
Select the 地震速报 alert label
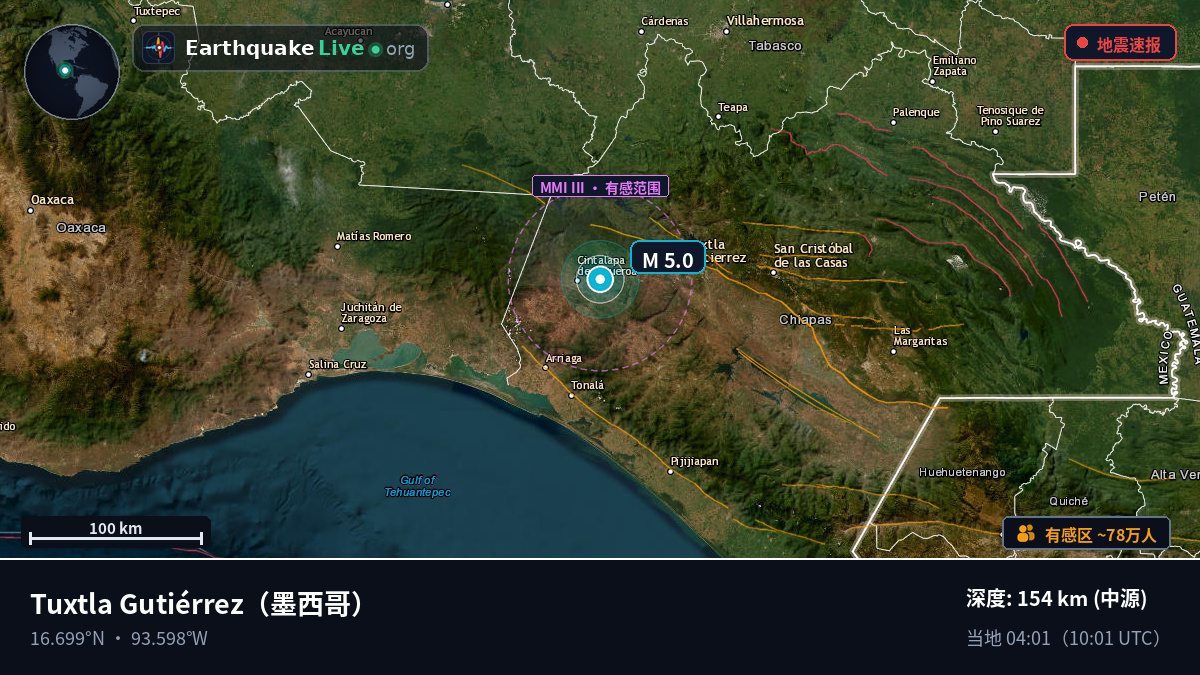coord(1129,44)
